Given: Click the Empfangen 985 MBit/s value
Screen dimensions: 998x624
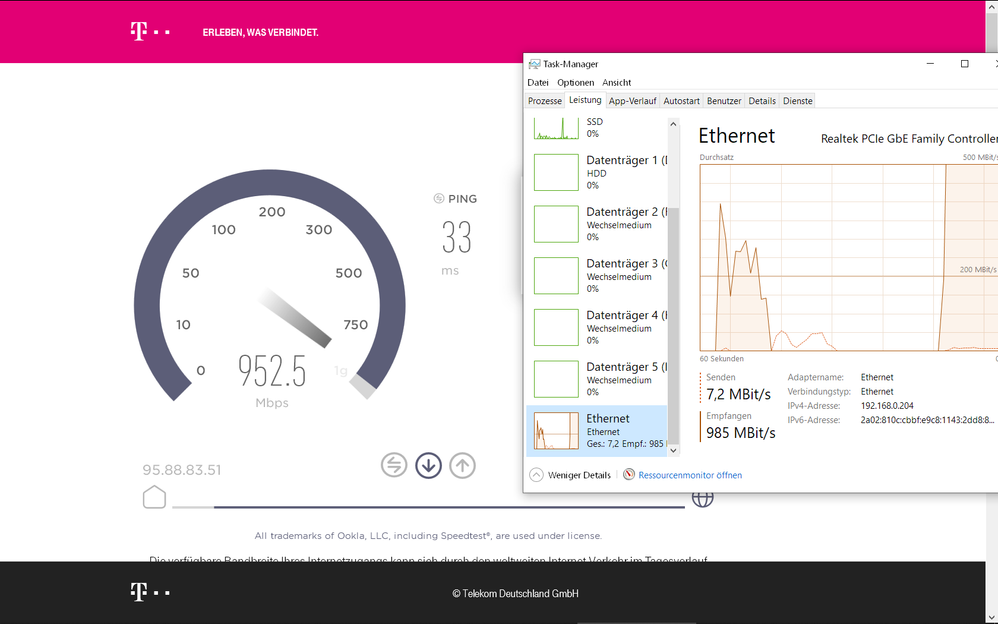Looking at the screenshot, I should 741,433.
